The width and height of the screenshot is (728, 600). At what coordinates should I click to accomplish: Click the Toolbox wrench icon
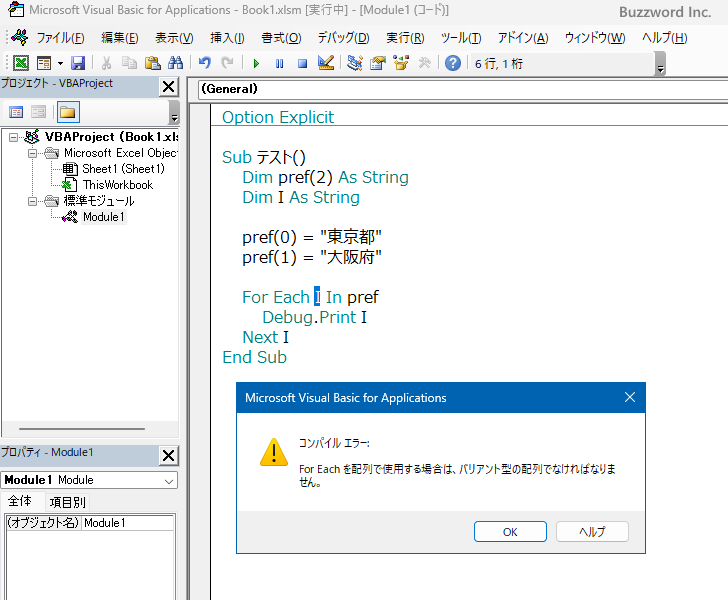[424, 63]
